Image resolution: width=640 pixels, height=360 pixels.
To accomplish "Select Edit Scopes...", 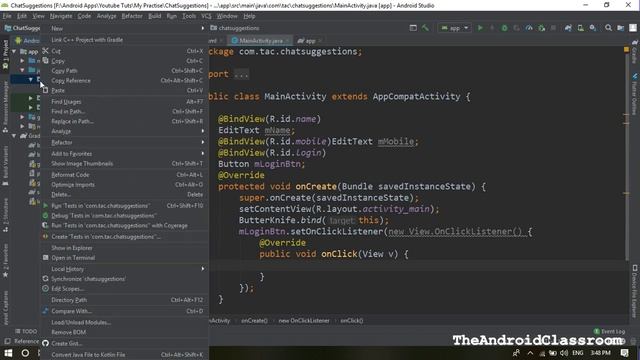I will pos(124,289).
